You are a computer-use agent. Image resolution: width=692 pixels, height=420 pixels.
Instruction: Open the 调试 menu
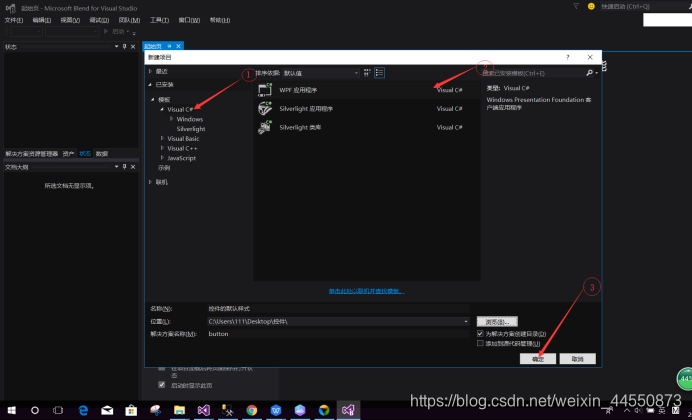click(99, 20)
